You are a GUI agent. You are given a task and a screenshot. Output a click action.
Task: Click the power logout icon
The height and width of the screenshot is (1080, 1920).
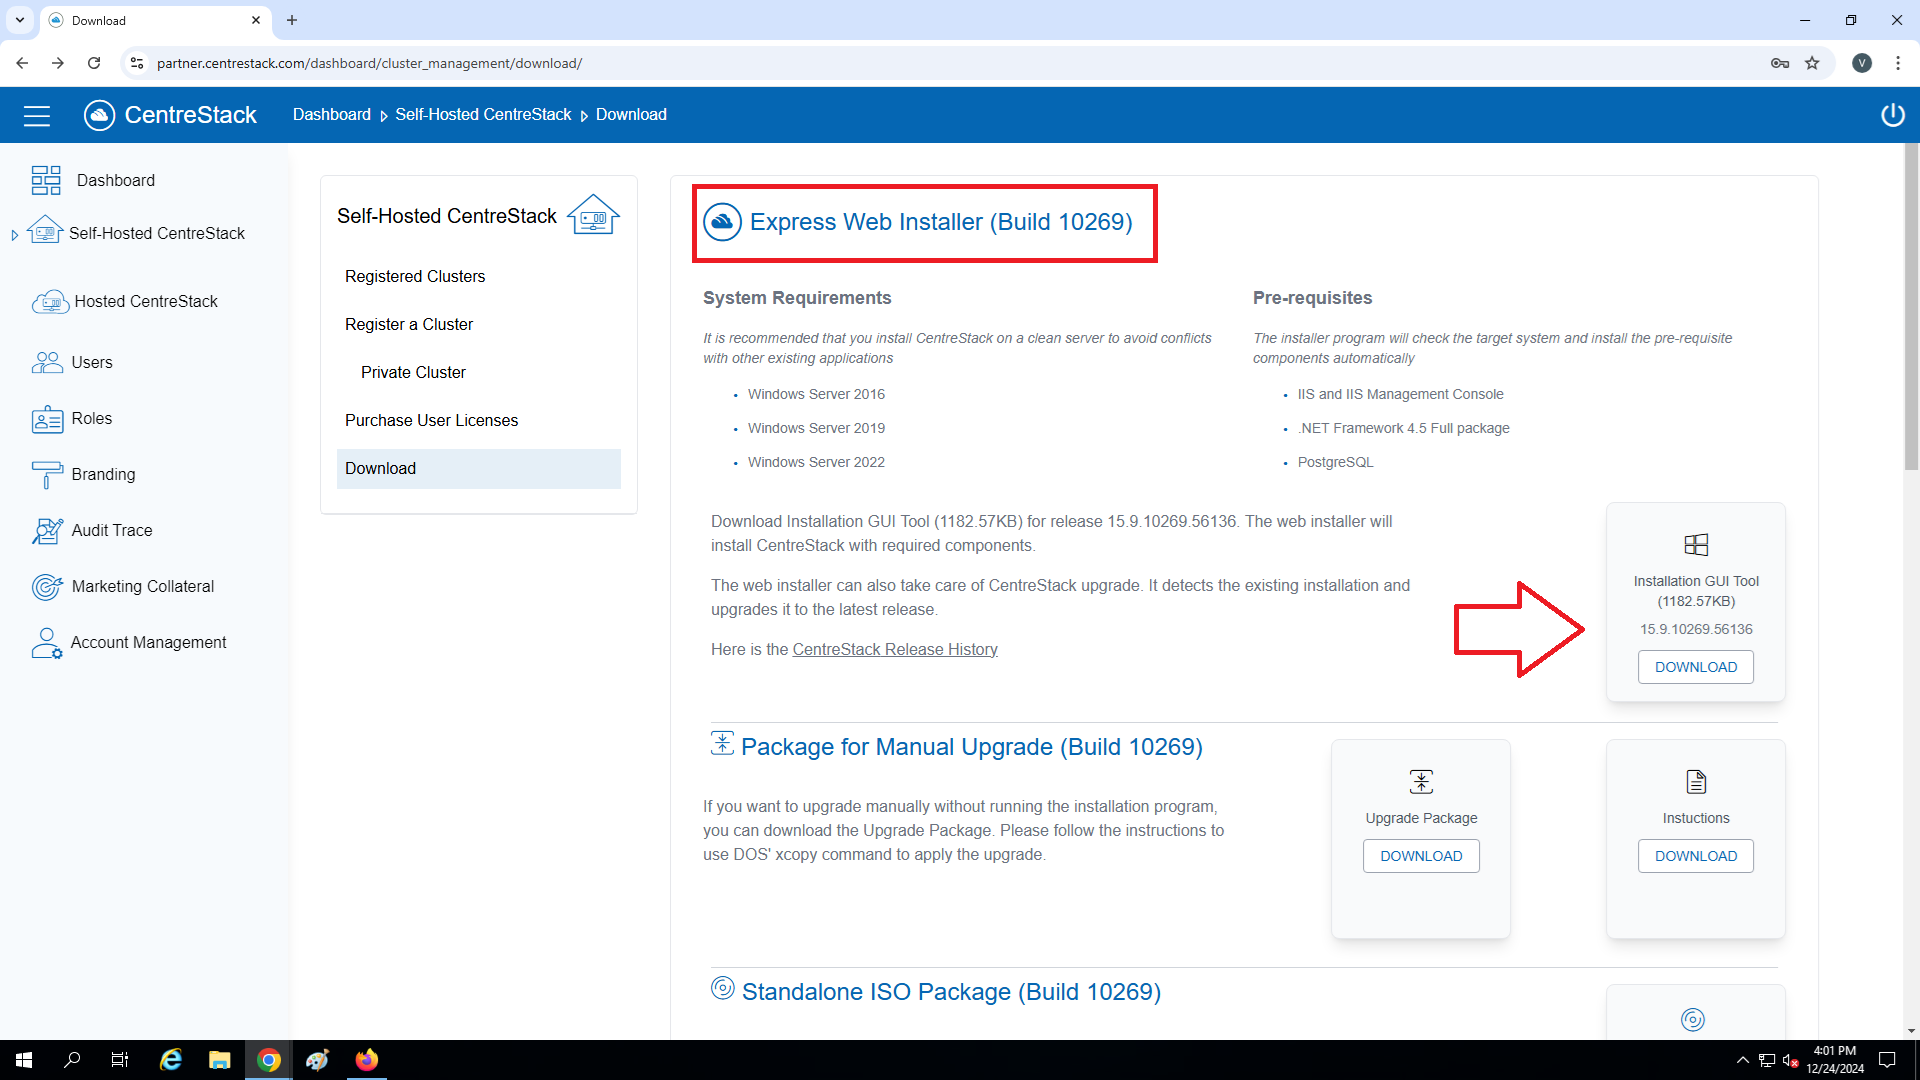1892,115
